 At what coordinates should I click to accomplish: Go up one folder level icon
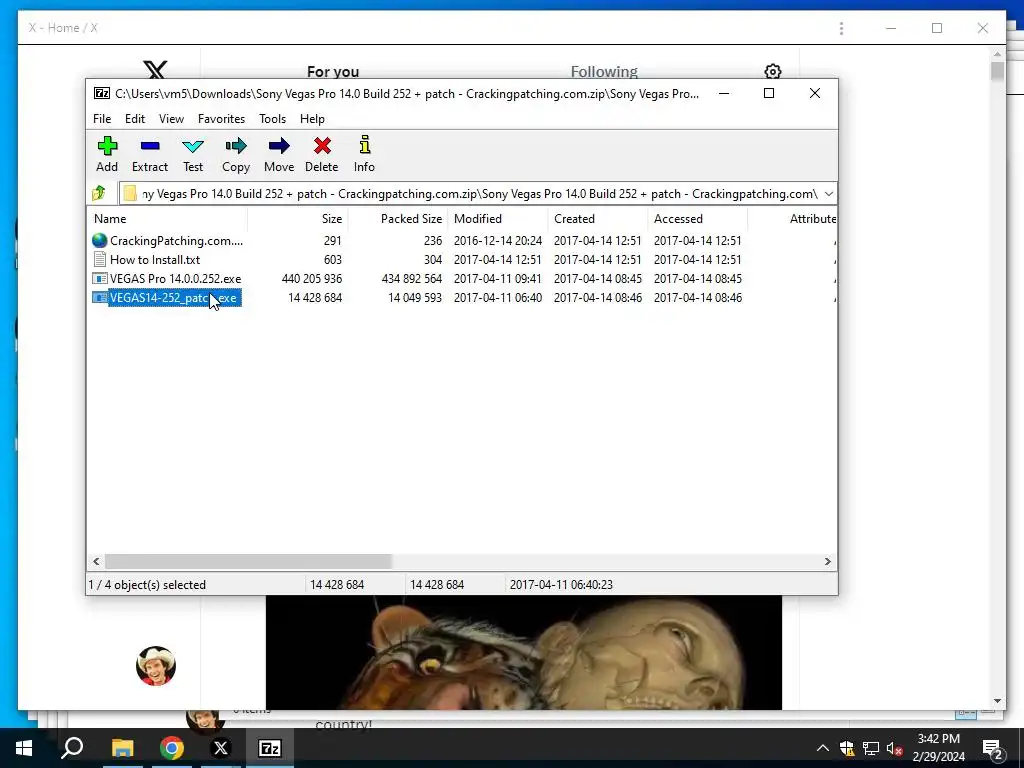tap(99, 193)
